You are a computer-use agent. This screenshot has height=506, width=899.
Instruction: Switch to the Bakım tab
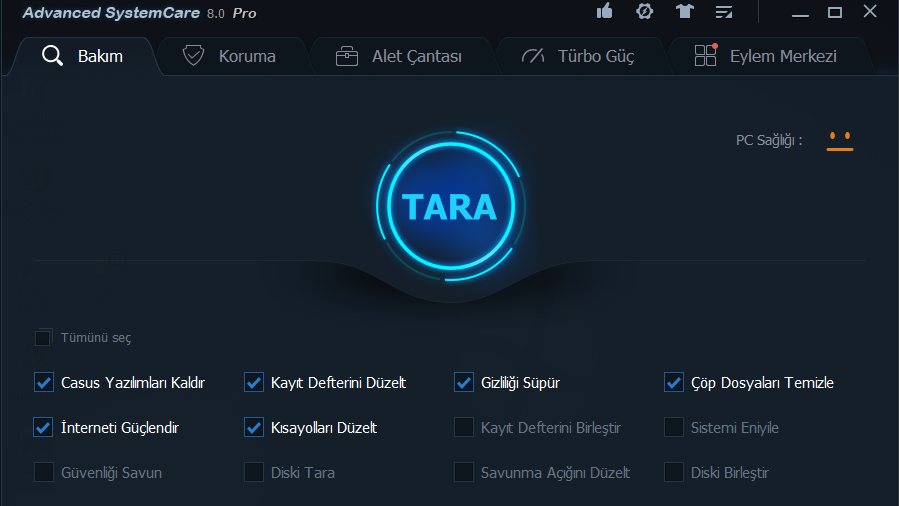point(83,56)
